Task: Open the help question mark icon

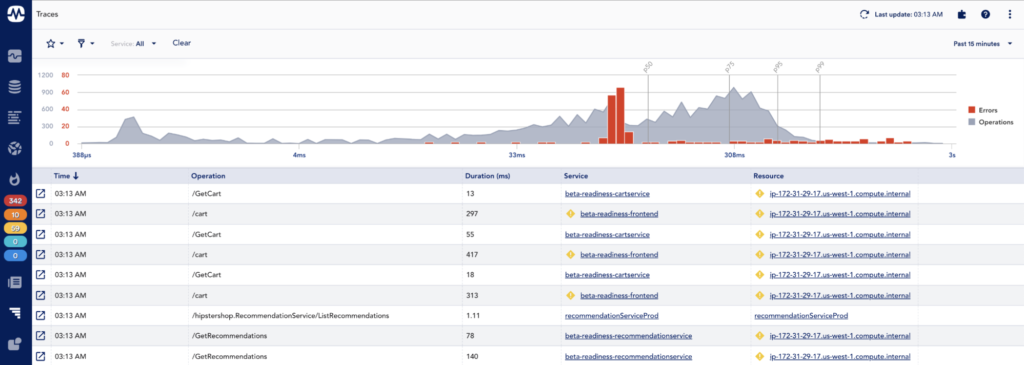Action: click(x=985, y=14)
